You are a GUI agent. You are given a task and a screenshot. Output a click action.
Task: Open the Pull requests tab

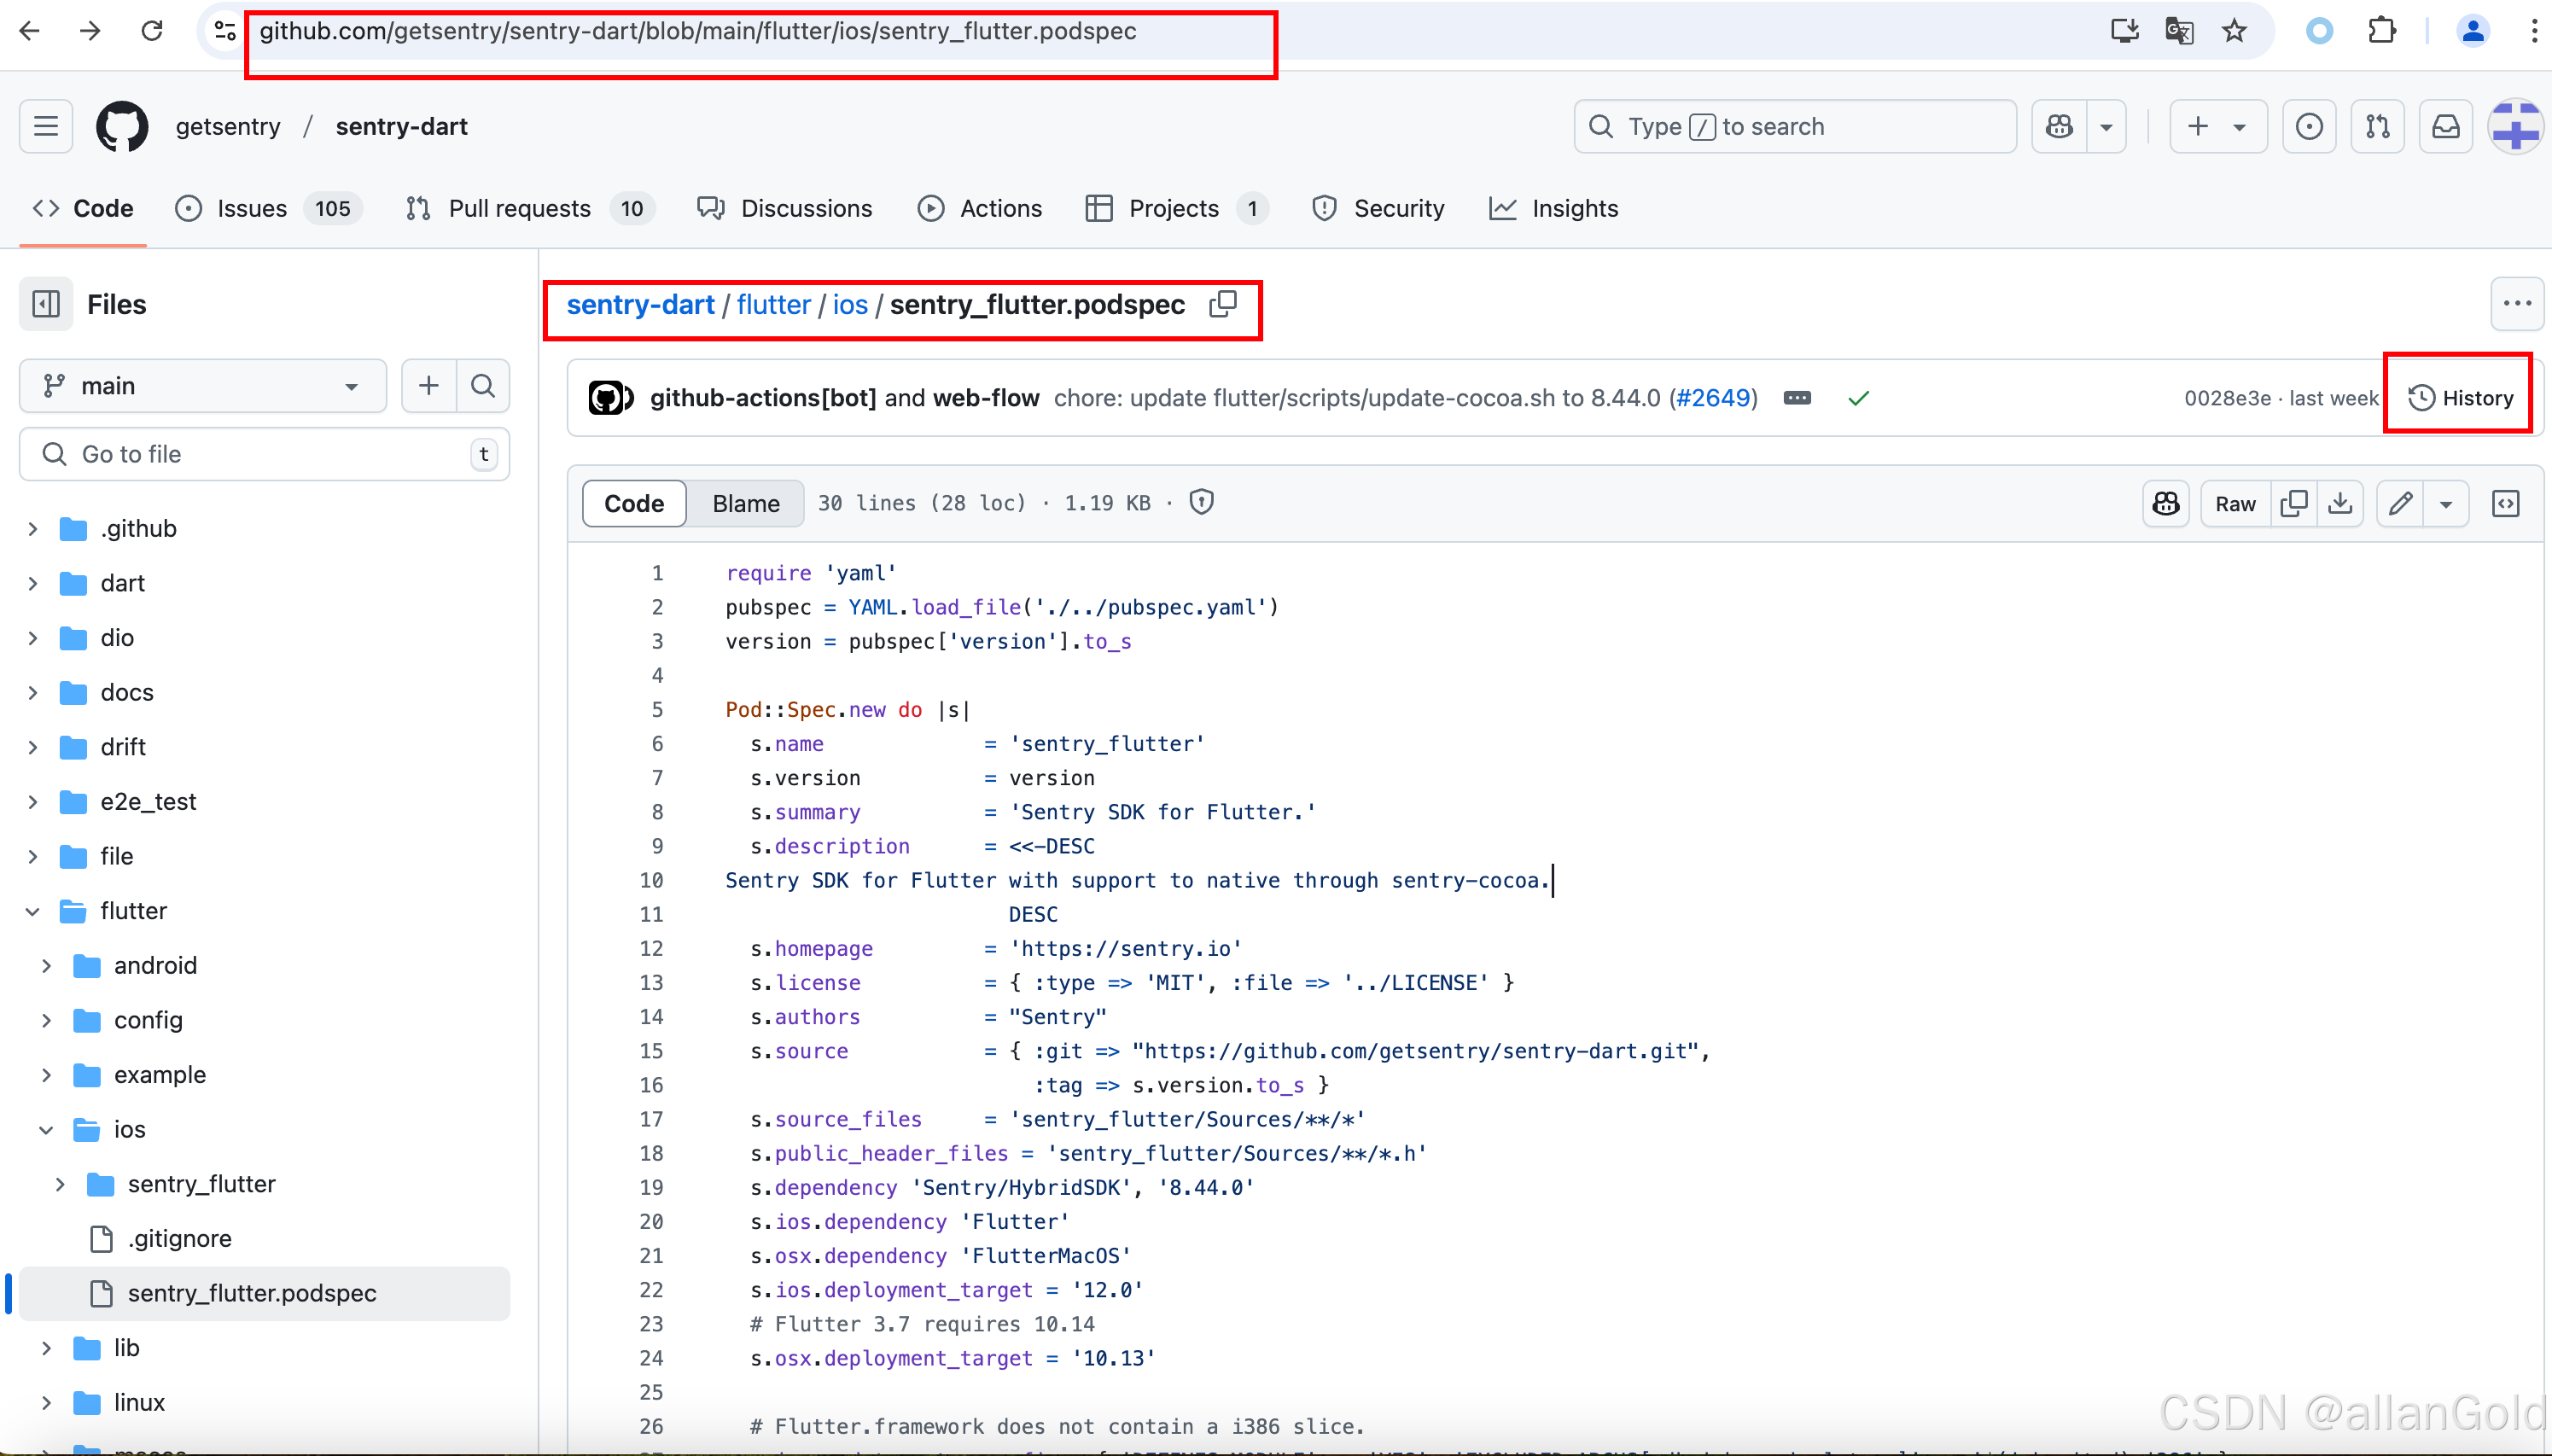[519, 208]
